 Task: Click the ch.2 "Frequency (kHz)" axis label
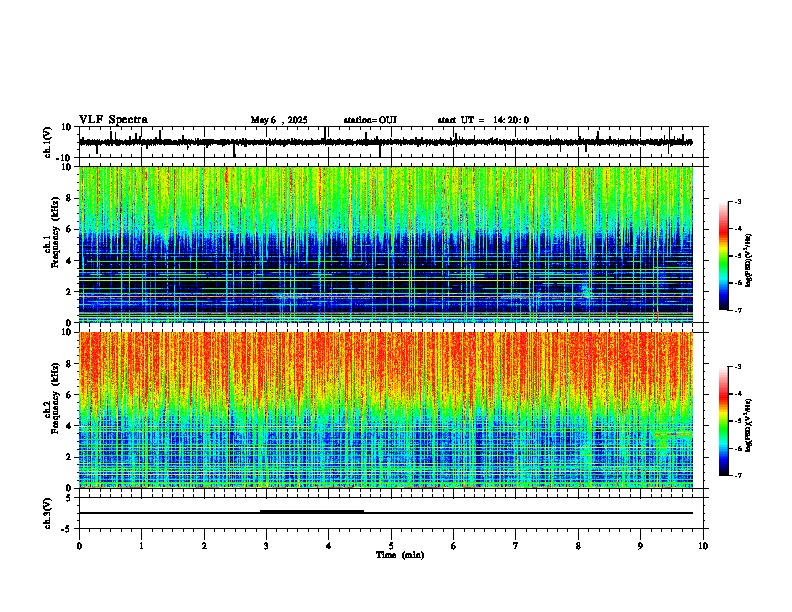coord(56,398)
